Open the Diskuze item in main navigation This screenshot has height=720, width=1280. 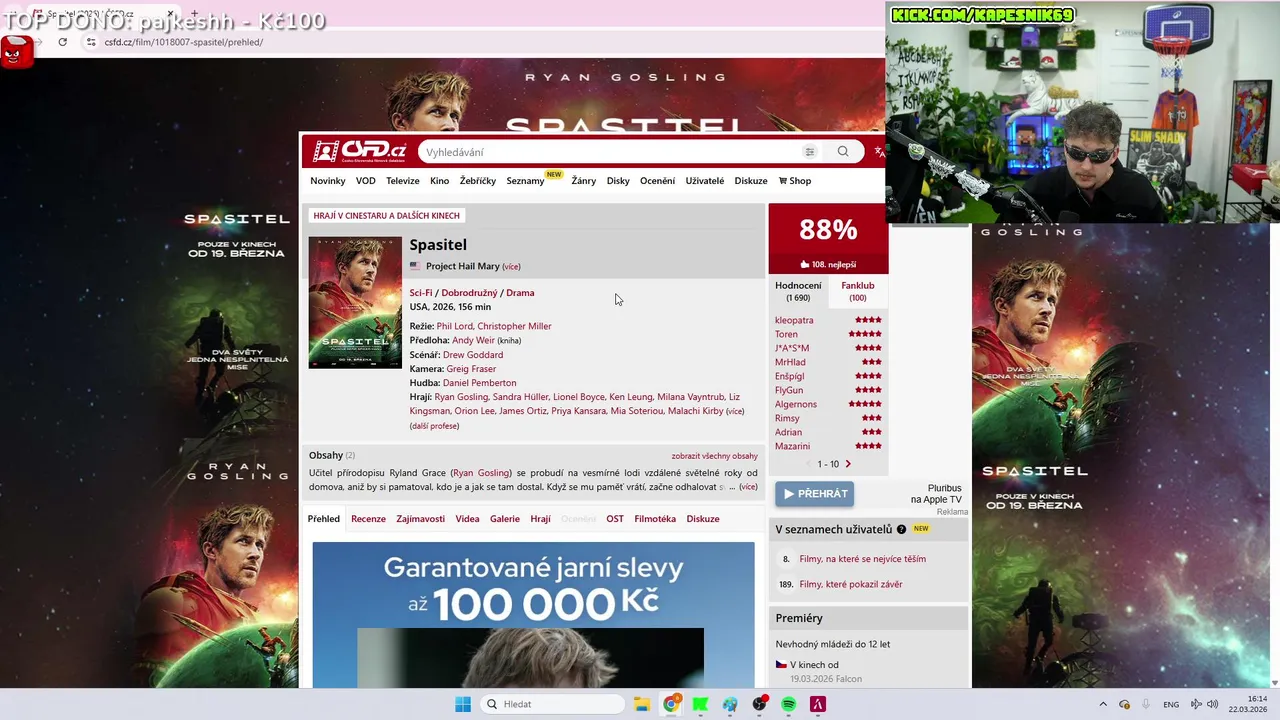751,181
